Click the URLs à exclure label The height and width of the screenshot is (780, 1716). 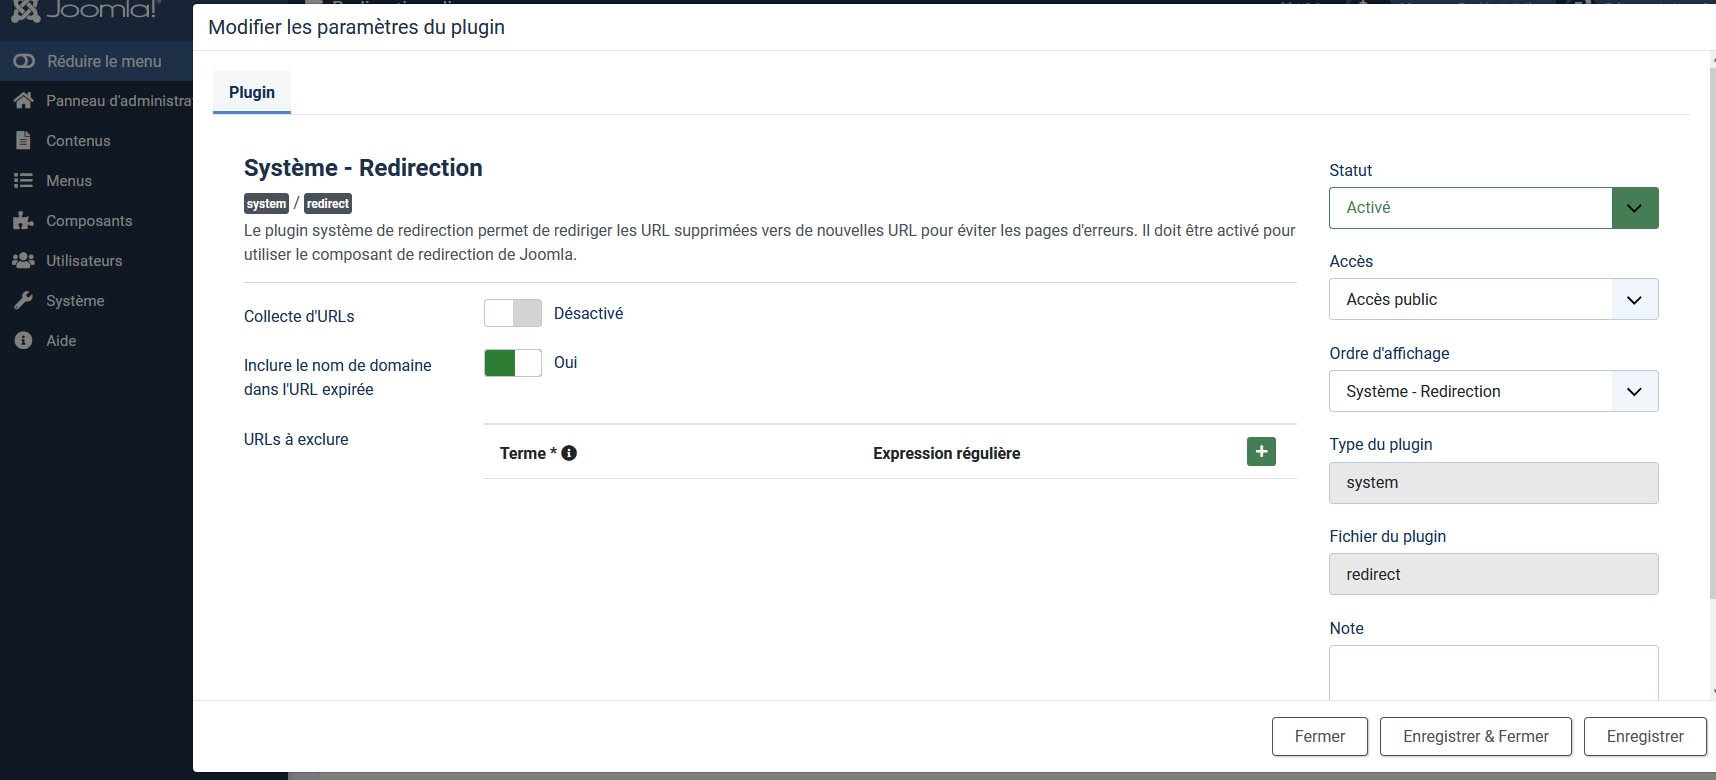click(296, 439)
